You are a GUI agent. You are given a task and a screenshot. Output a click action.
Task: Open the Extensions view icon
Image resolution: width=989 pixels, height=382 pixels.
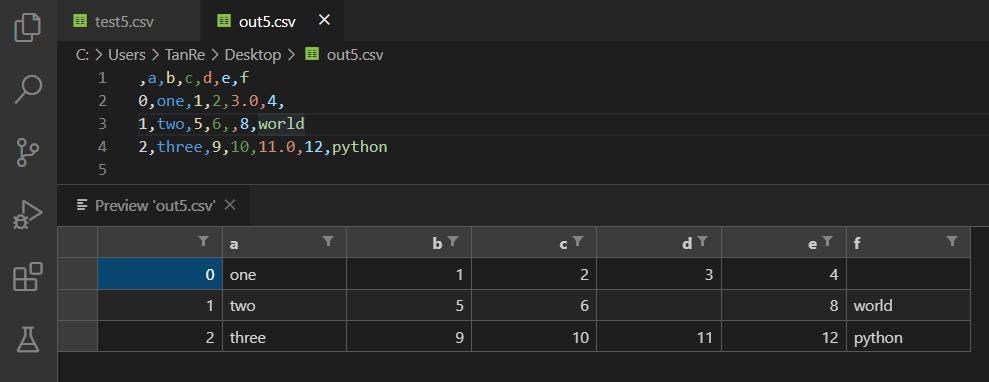click(x=28, y=277)
